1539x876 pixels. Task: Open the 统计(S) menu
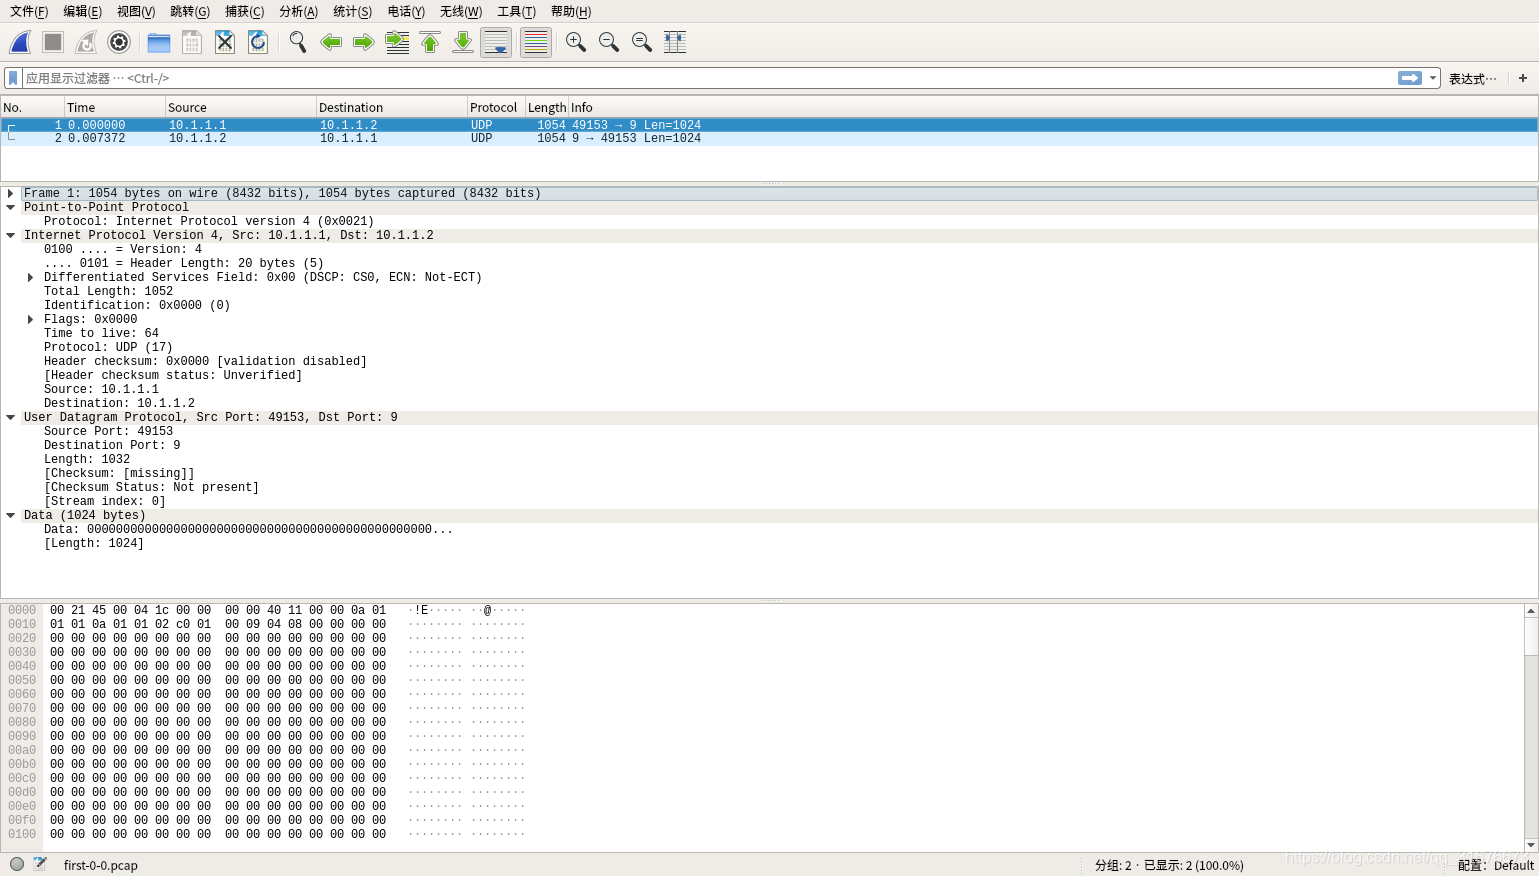(352, 12)
